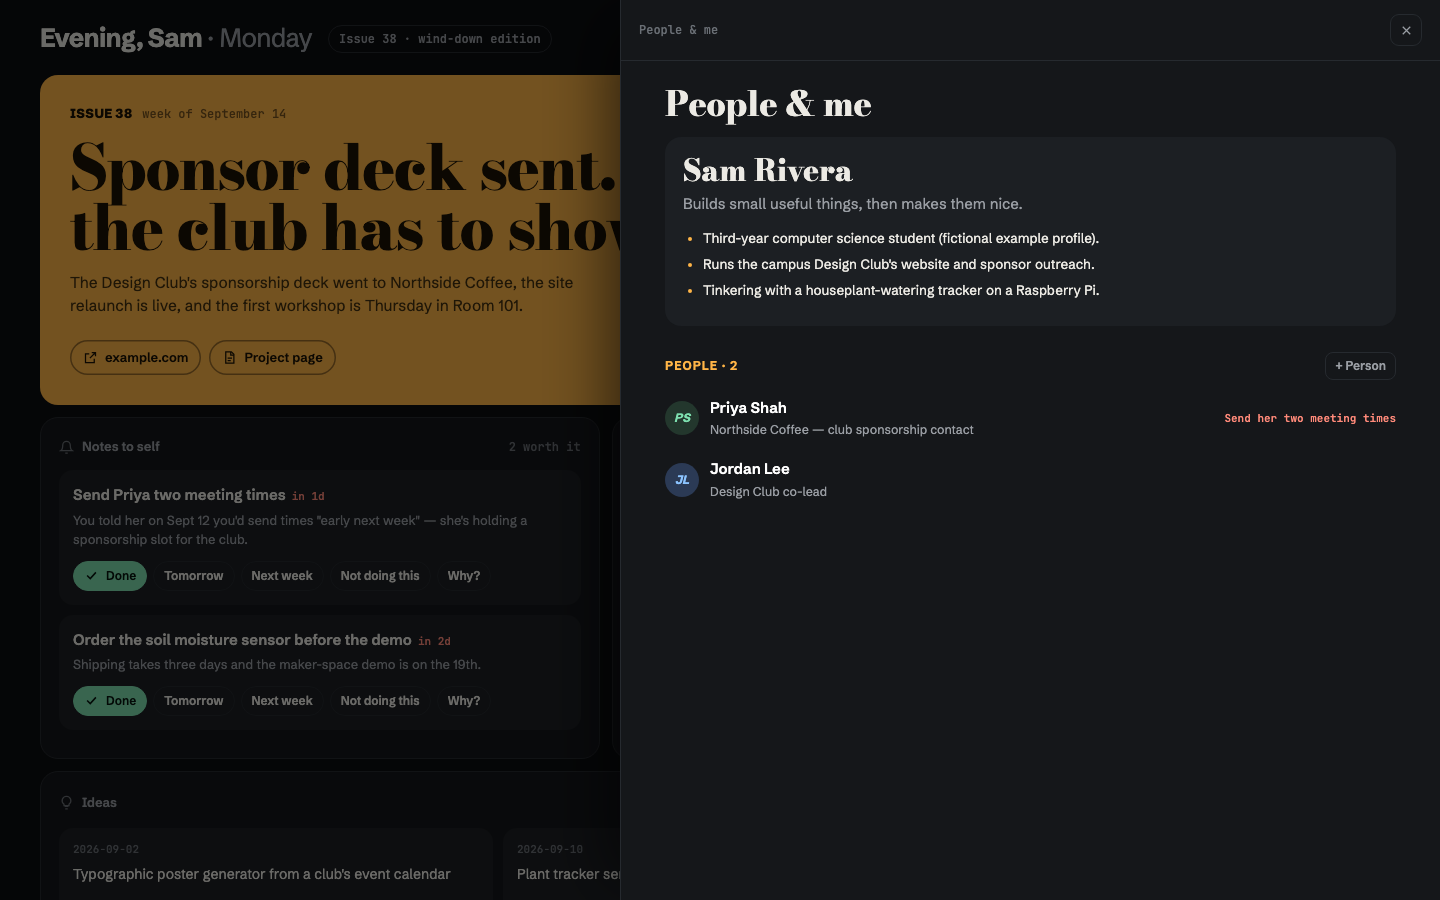Click 'Design Club co-lead' description
1440x900 pixels.
click(768, 492)
